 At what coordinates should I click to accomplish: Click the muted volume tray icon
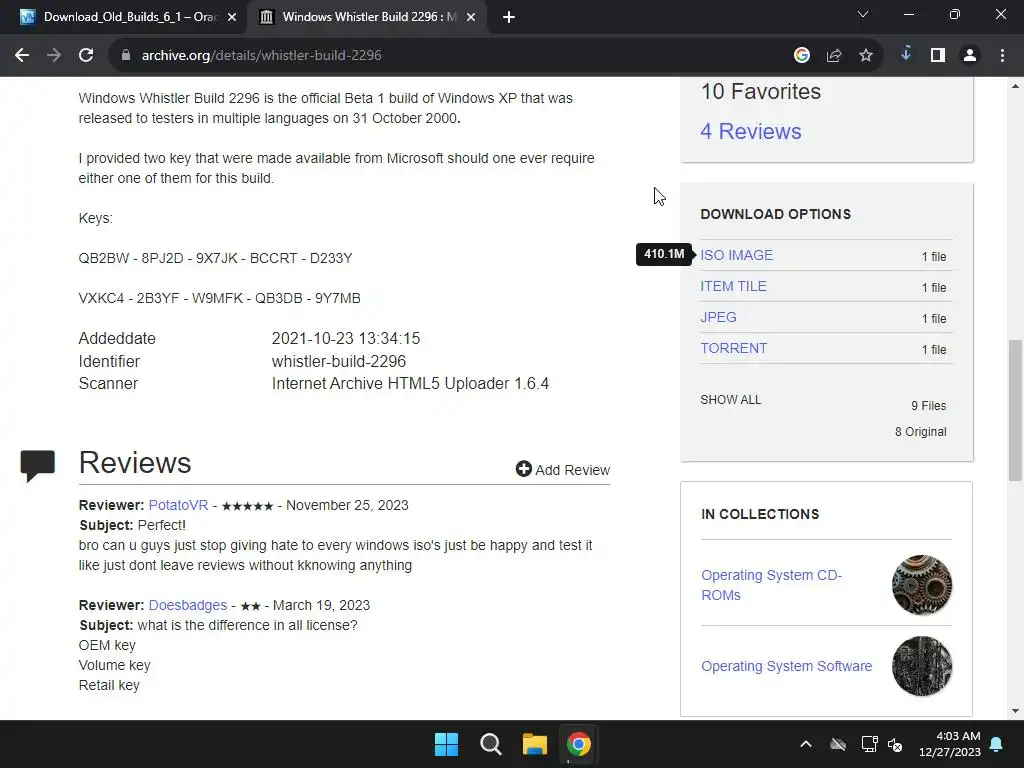[895, 744]
